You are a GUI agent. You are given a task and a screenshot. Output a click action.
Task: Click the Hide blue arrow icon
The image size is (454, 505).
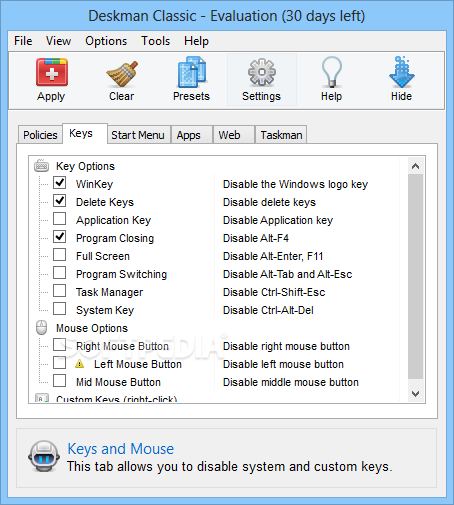click(402, 72)
